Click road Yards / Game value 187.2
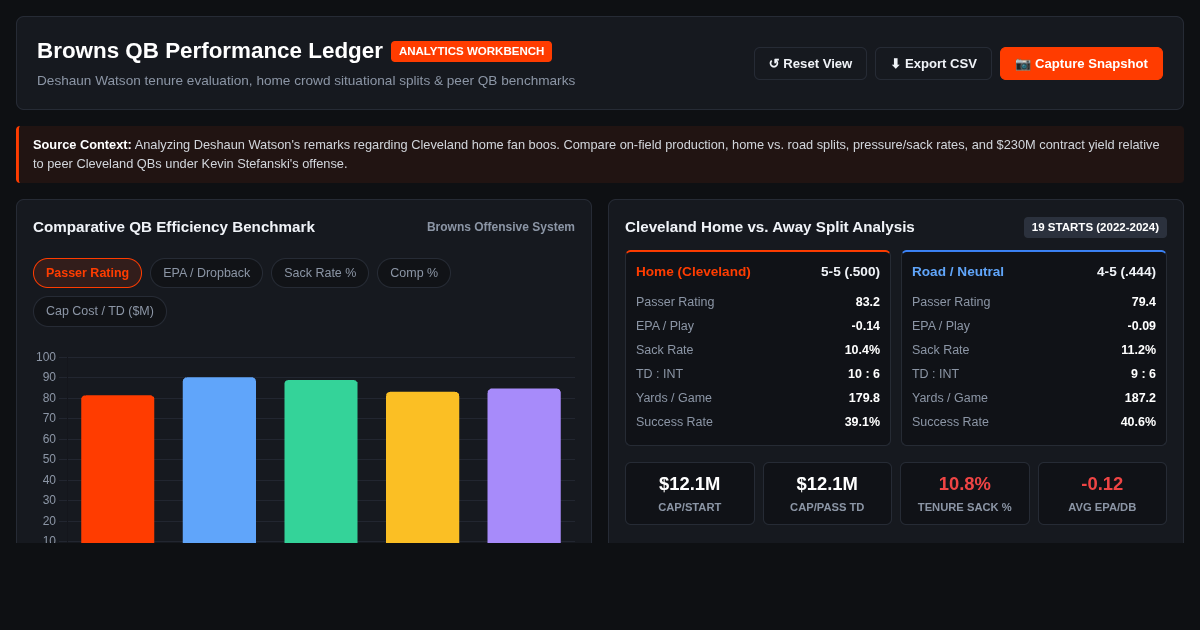 [1140, 398]
